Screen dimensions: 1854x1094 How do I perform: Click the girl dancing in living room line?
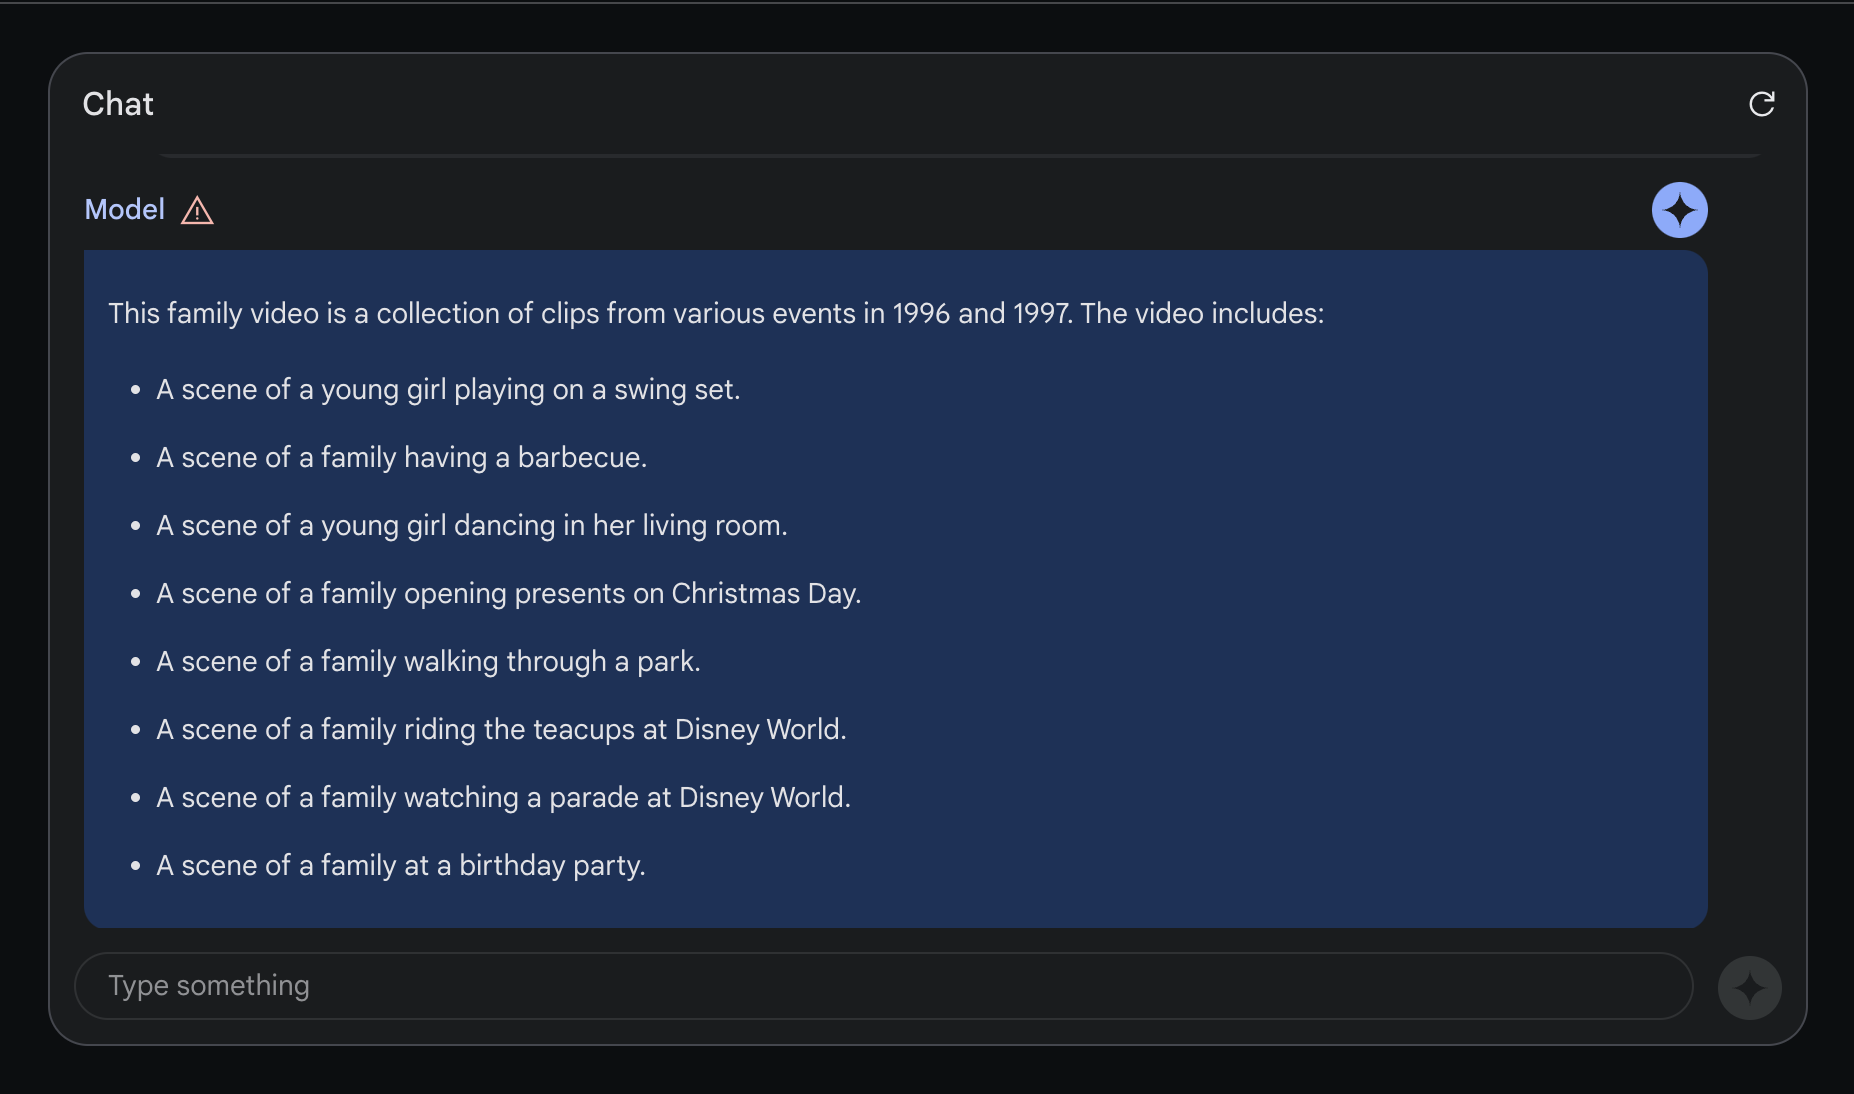(x=472, y=526)
